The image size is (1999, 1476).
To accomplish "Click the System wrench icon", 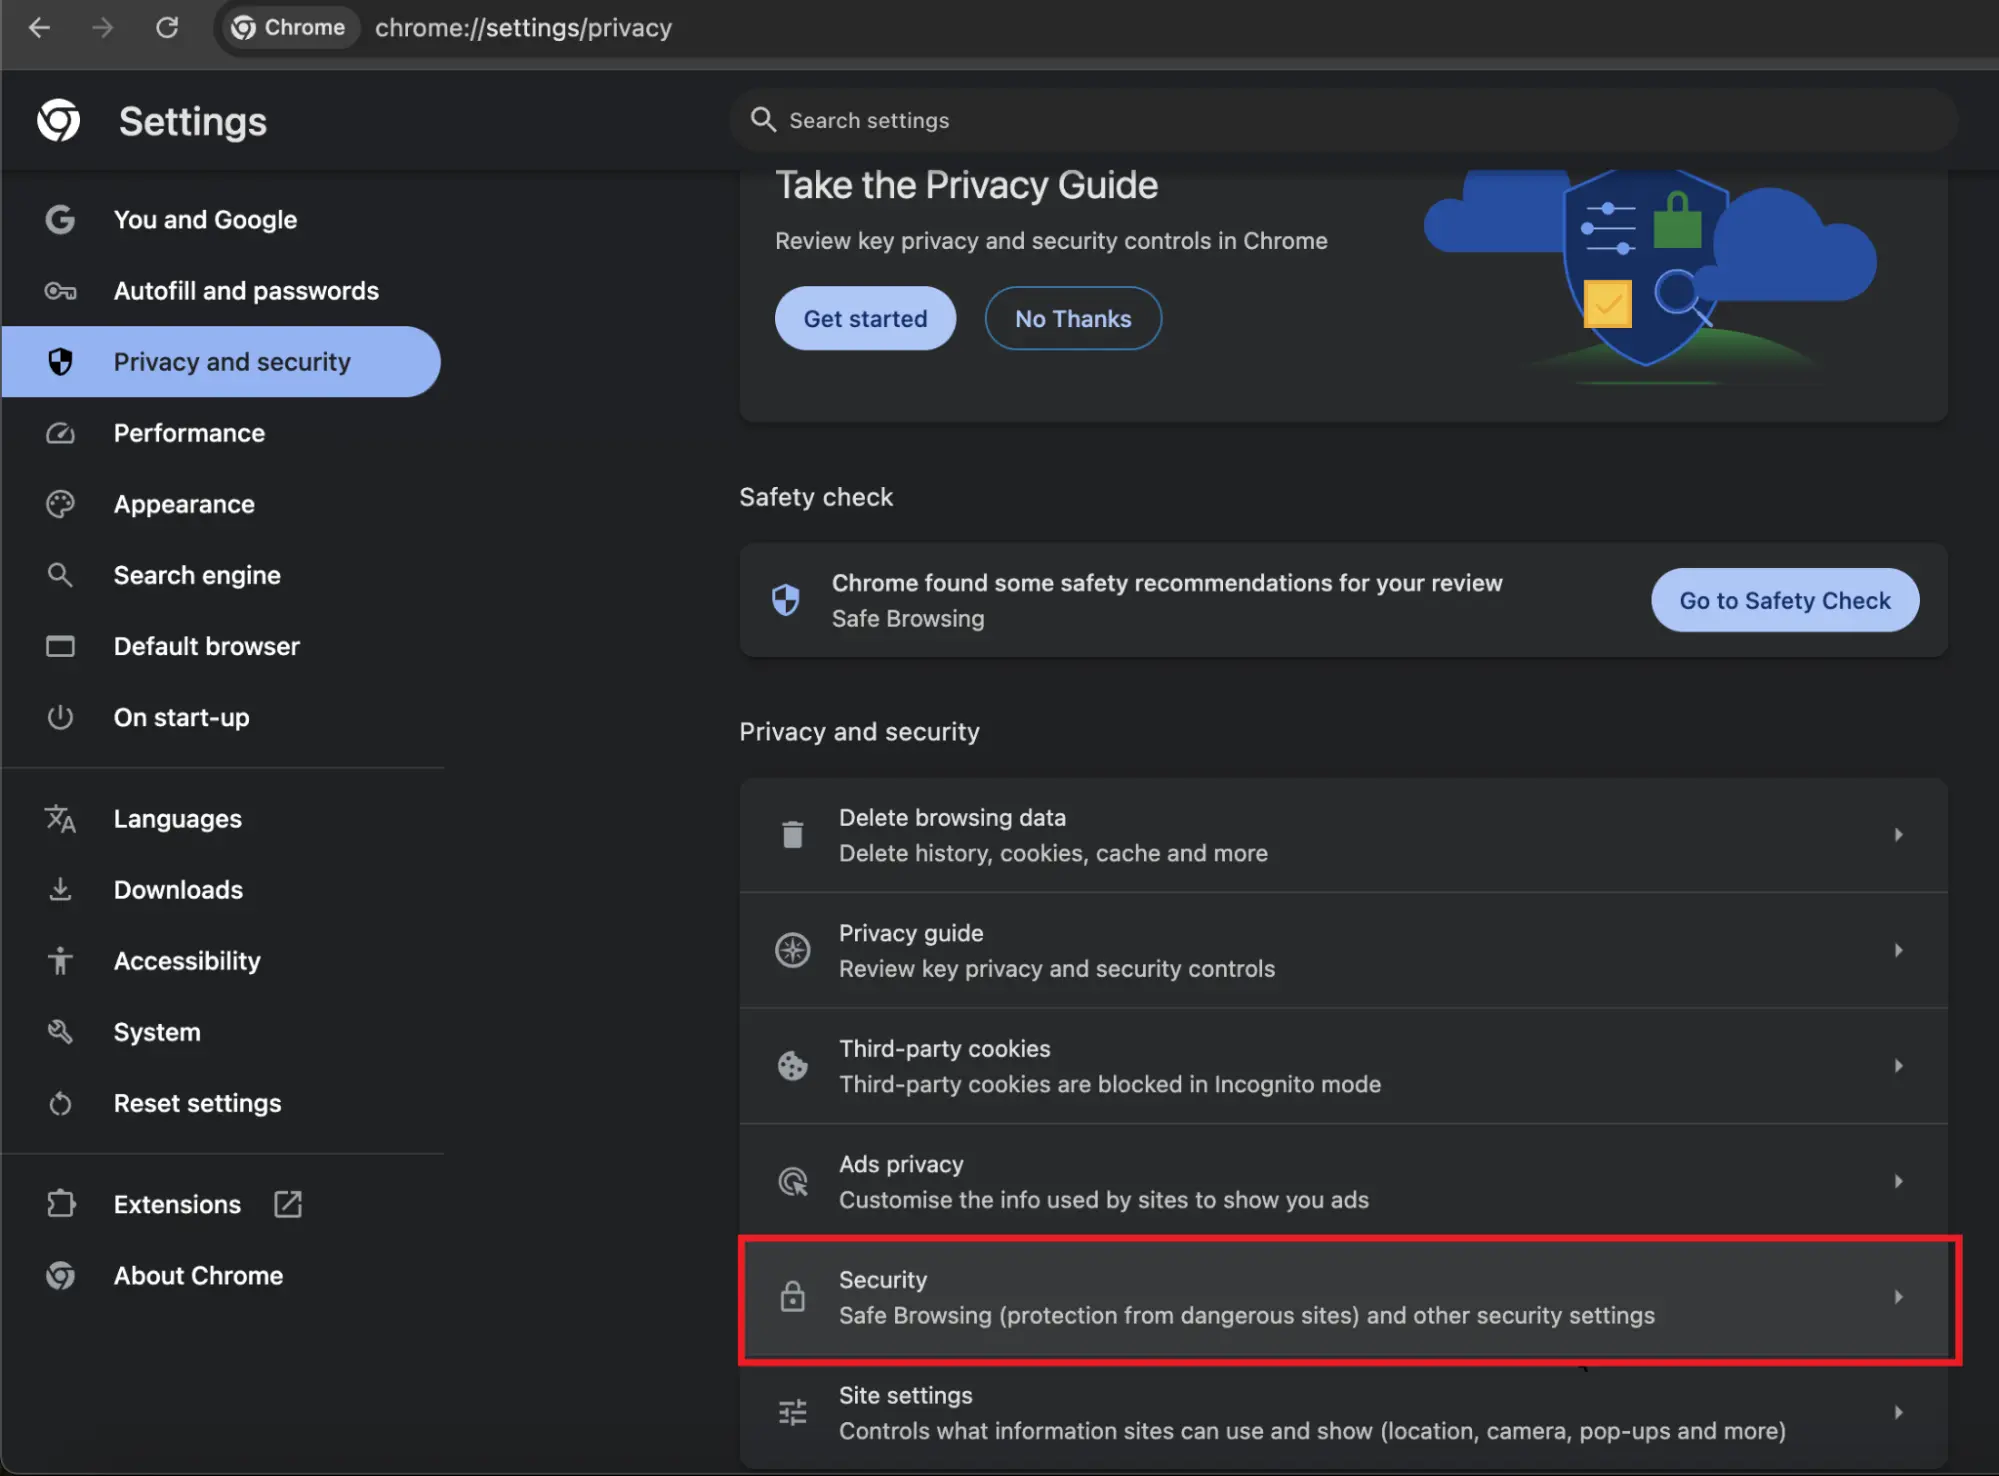I will pyautogui.click(x=61, y=1031).
